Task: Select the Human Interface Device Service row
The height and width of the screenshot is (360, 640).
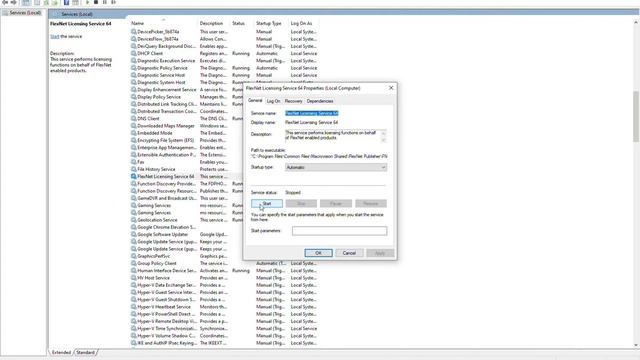Action: pos(224,271)
